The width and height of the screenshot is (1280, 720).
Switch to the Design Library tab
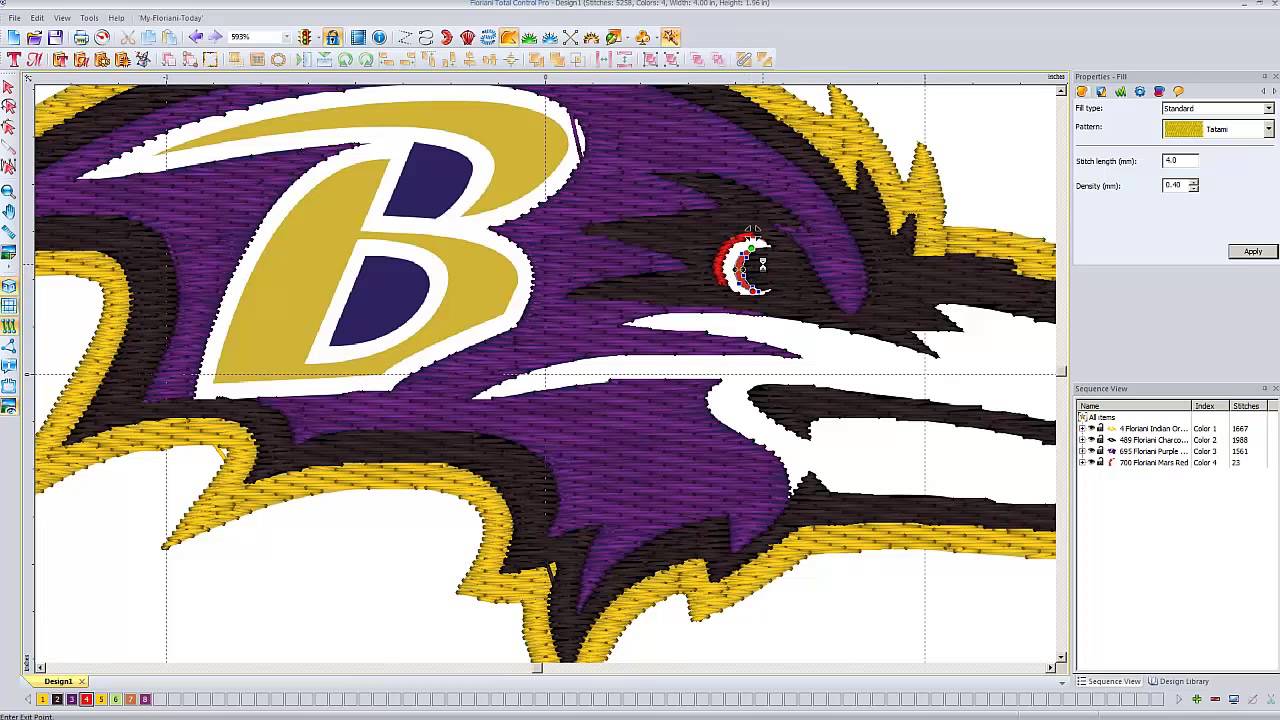[1179, 682]
